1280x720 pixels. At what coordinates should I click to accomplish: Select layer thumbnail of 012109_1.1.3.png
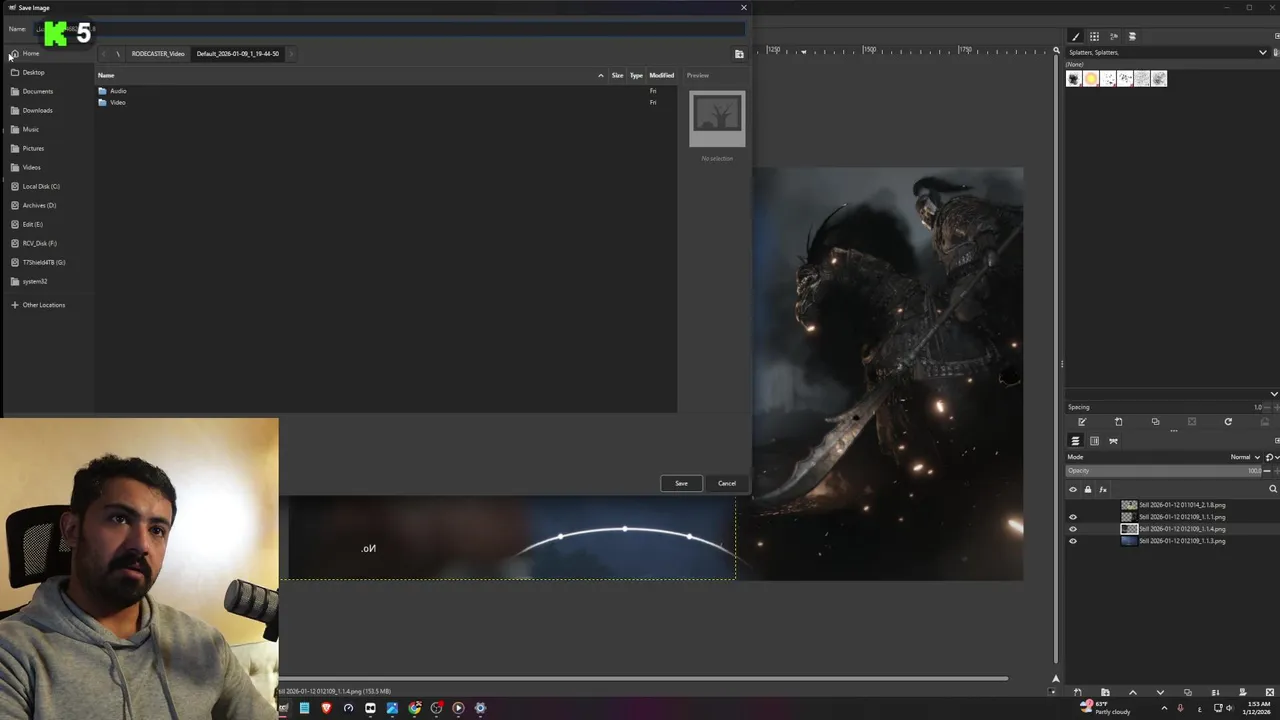[1129, 541]
